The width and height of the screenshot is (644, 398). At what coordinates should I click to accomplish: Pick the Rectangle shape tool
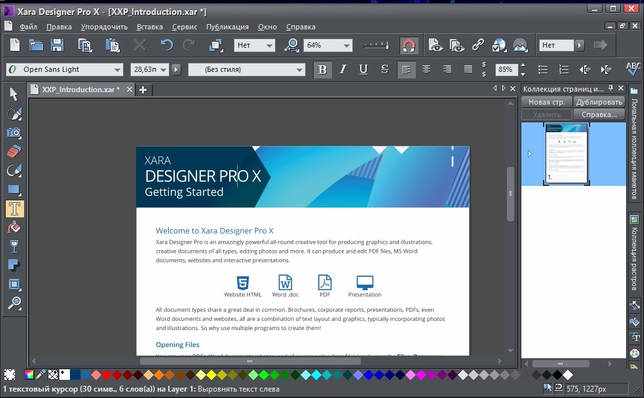[14, 189]
